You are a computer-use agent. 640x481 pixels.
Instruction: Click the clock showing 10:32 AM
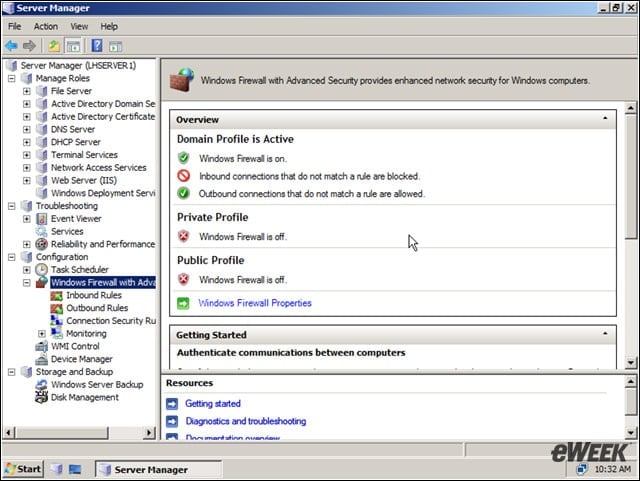coord(613,469)
